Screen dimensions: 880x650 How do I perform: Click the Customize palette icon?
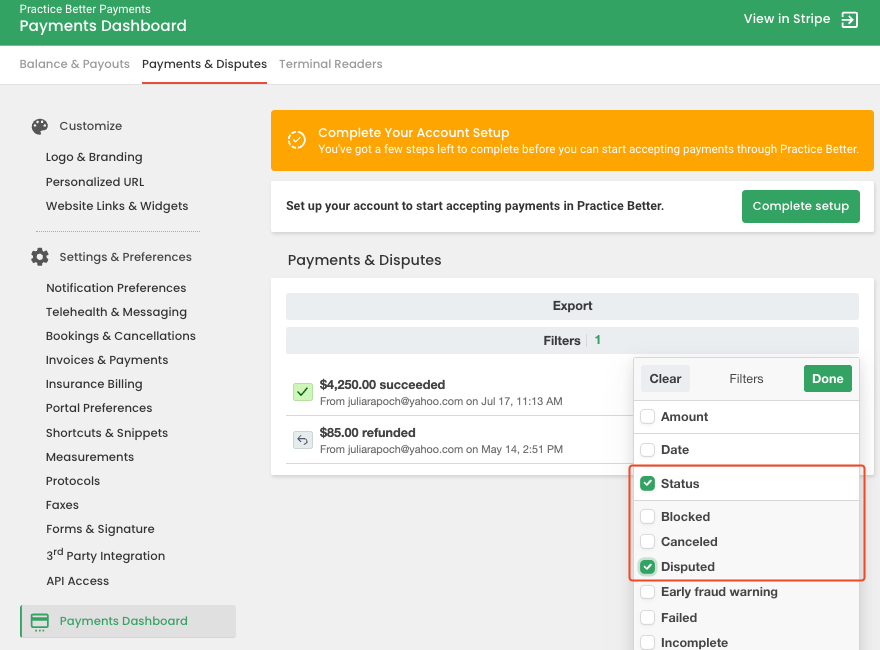tap(39, 126)
